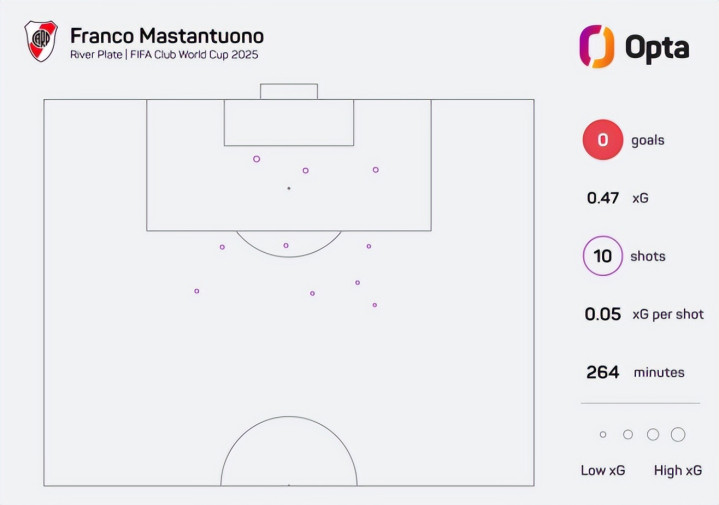Click the purple 10 shots circle

click(x=603, y=256)
